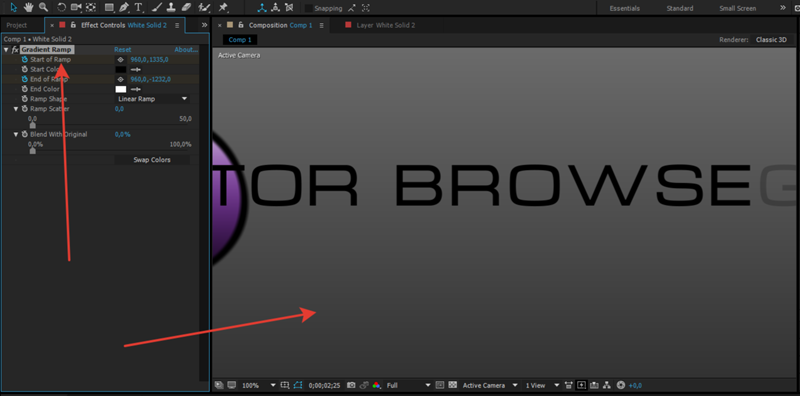Select the Rotation tool
Viewport: 800px width, 396px height.
pyautogui.click(x=61, y=7)
